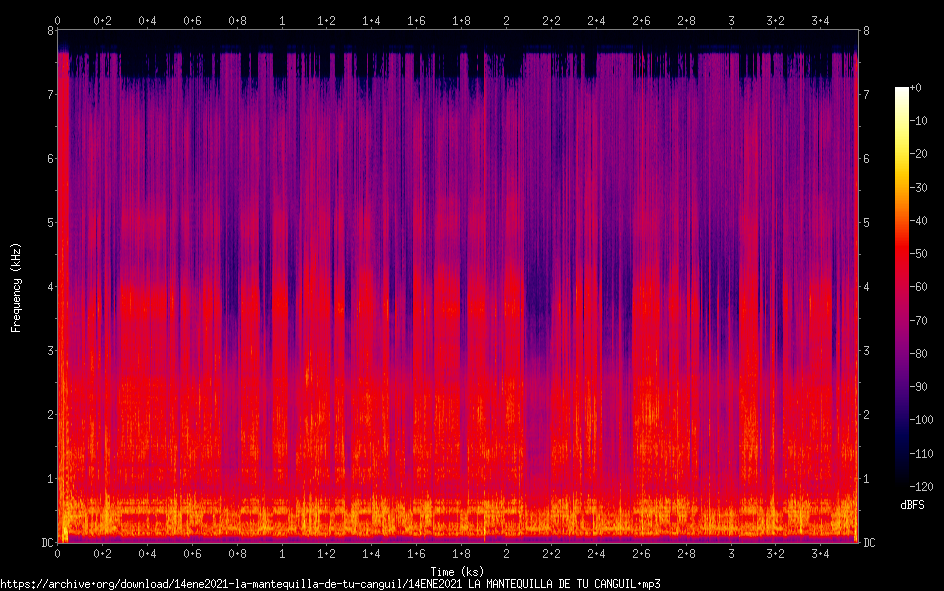Click the 'dBFS' legend label
The width and height of the screenshot is (944, 591).
pyautogui.click(x=912, y=505)
